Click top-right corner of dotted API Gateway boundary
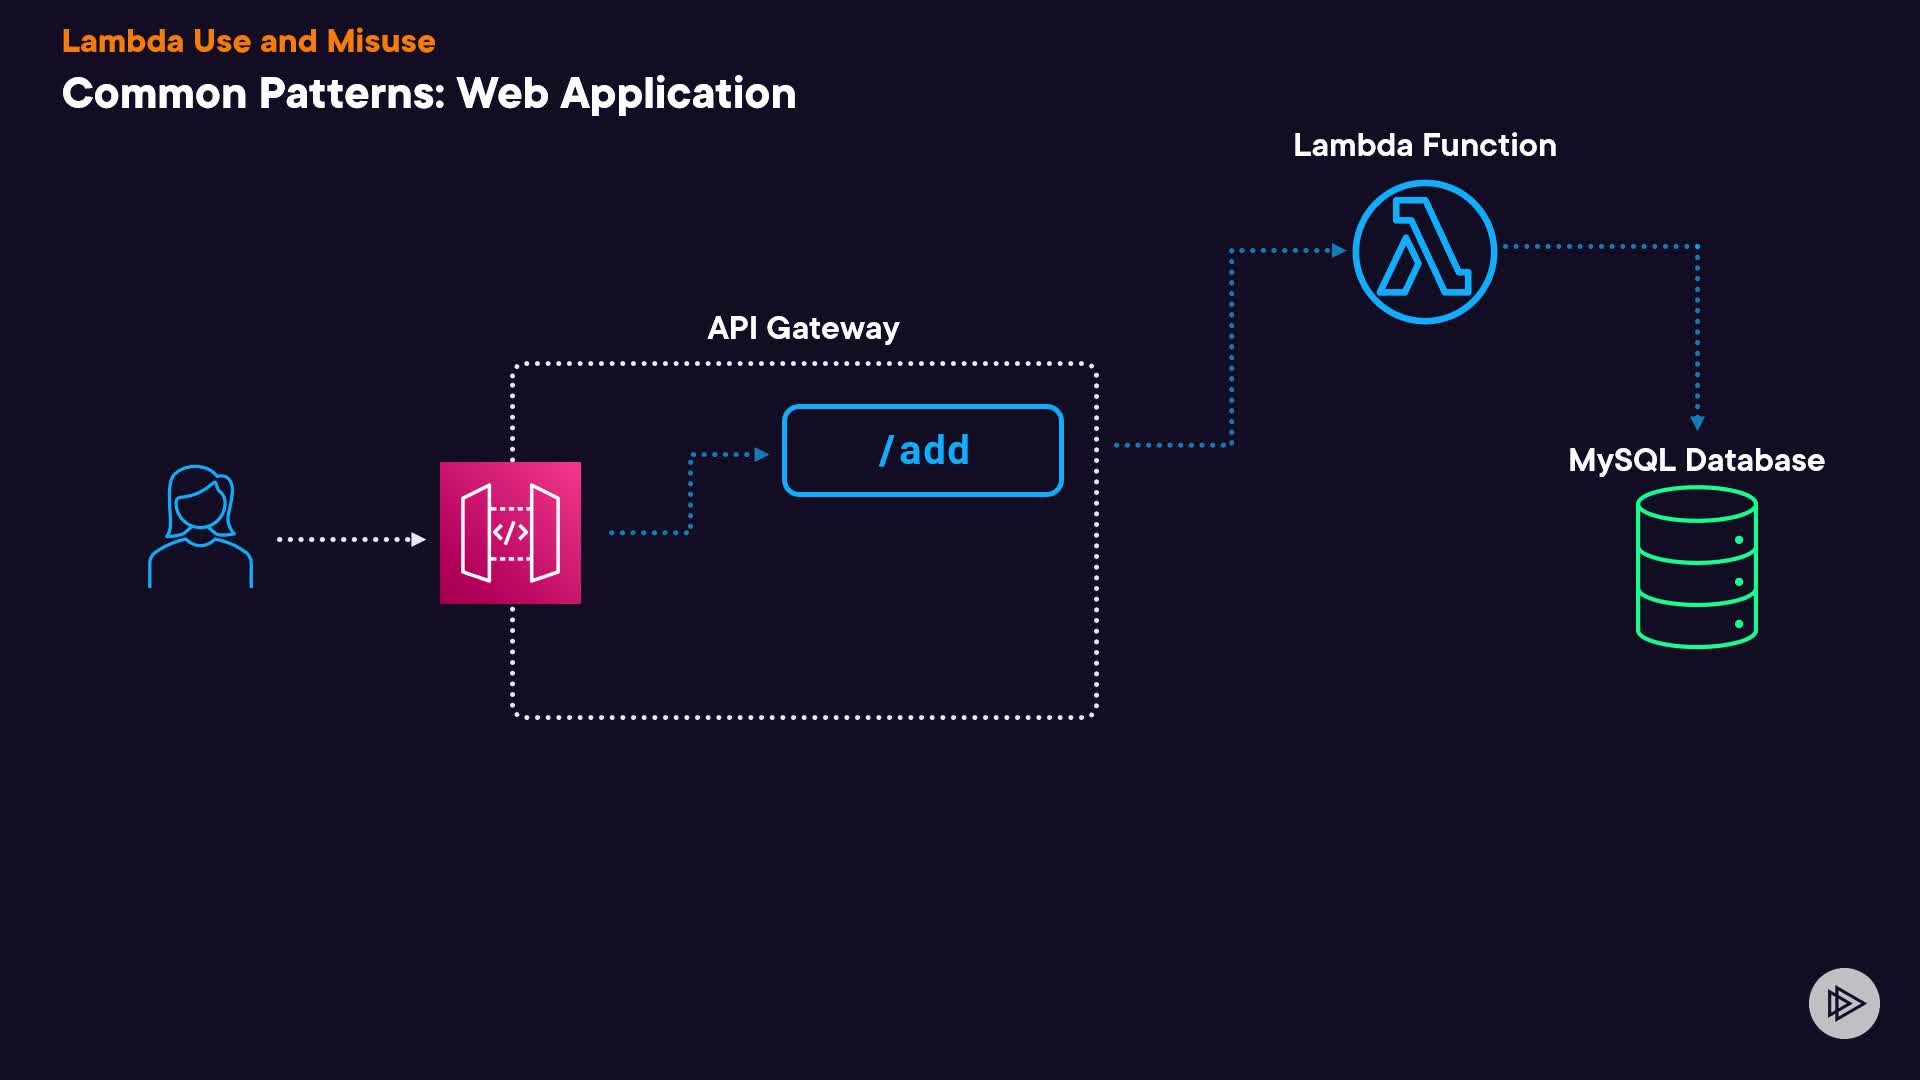The width and height of the screenshot is (1920, 1080). tap(1094, 366)
